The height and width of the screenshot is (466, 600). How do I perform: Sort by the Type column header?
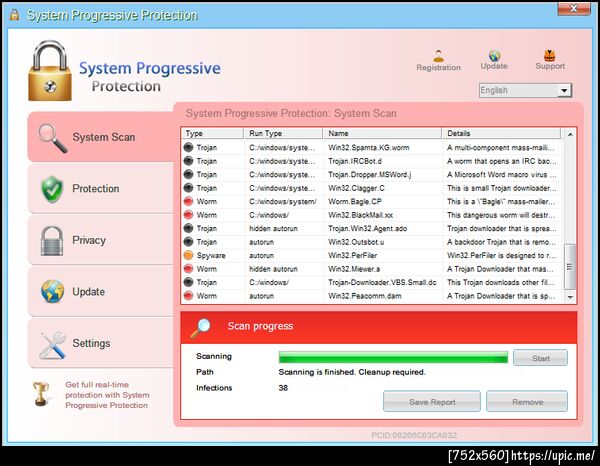tap(212, 133)
